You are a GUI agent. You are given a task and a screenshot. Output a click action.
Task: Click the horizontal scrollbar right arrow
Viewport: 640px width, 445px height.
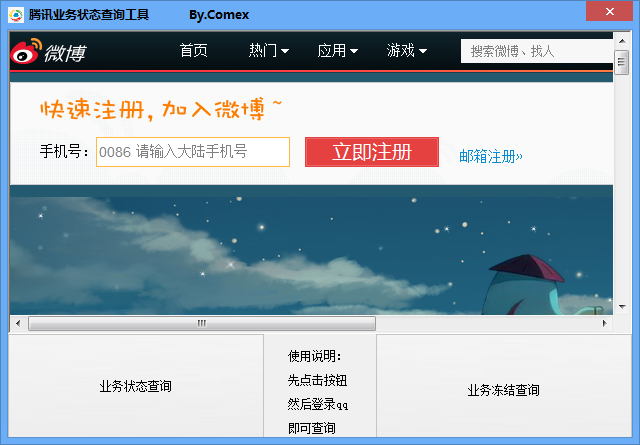tap(605, 323)
